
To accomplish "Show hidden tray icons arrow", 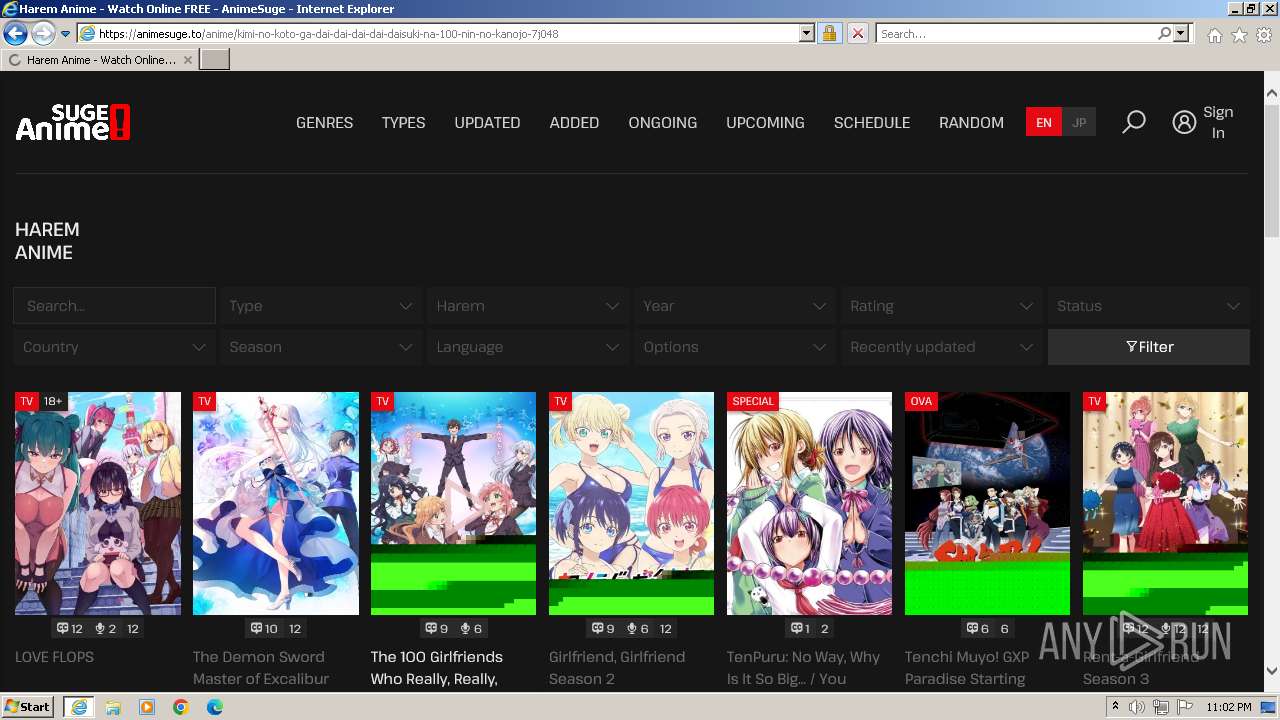I will click(1116, 707).
